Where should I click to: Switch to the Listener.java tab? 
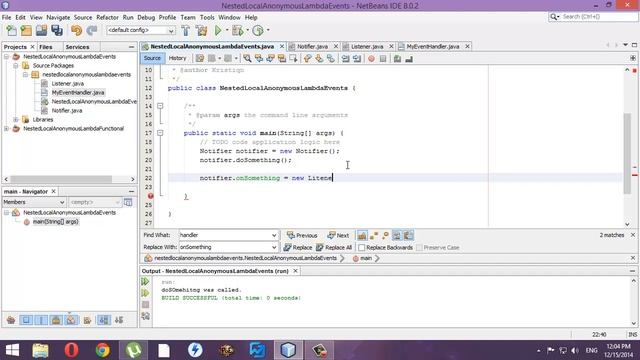point(367,47)
